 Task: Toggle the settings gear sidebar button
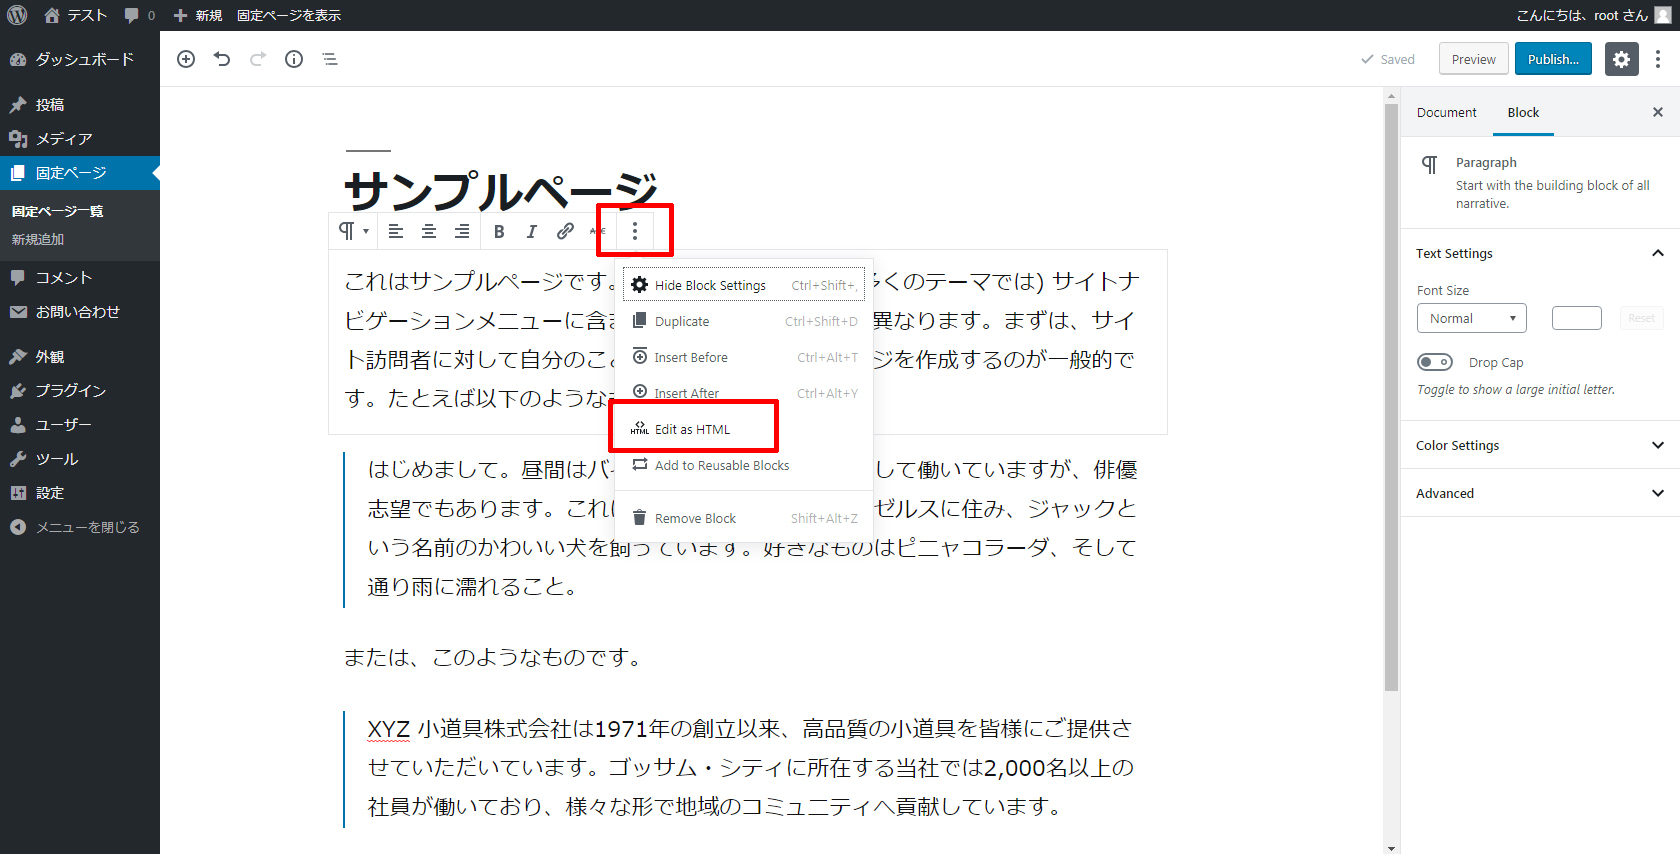pos(1621,59)
